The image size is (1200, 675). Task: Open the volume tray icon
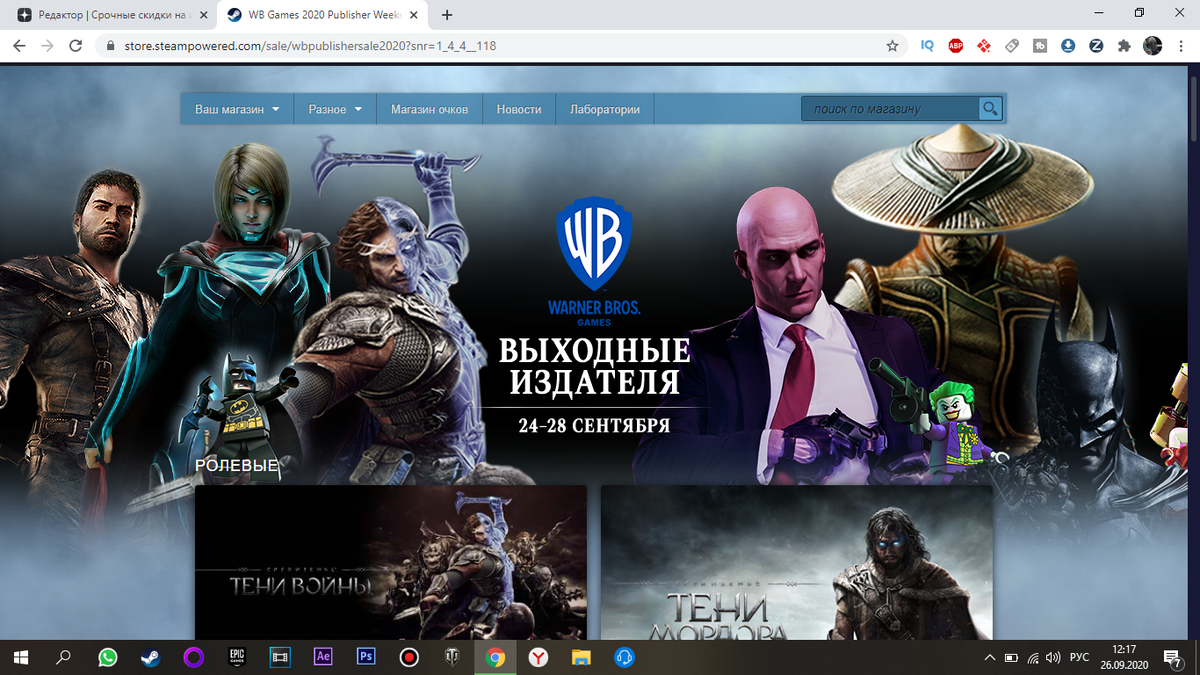pyautogui.click(x=1053, y=657)
